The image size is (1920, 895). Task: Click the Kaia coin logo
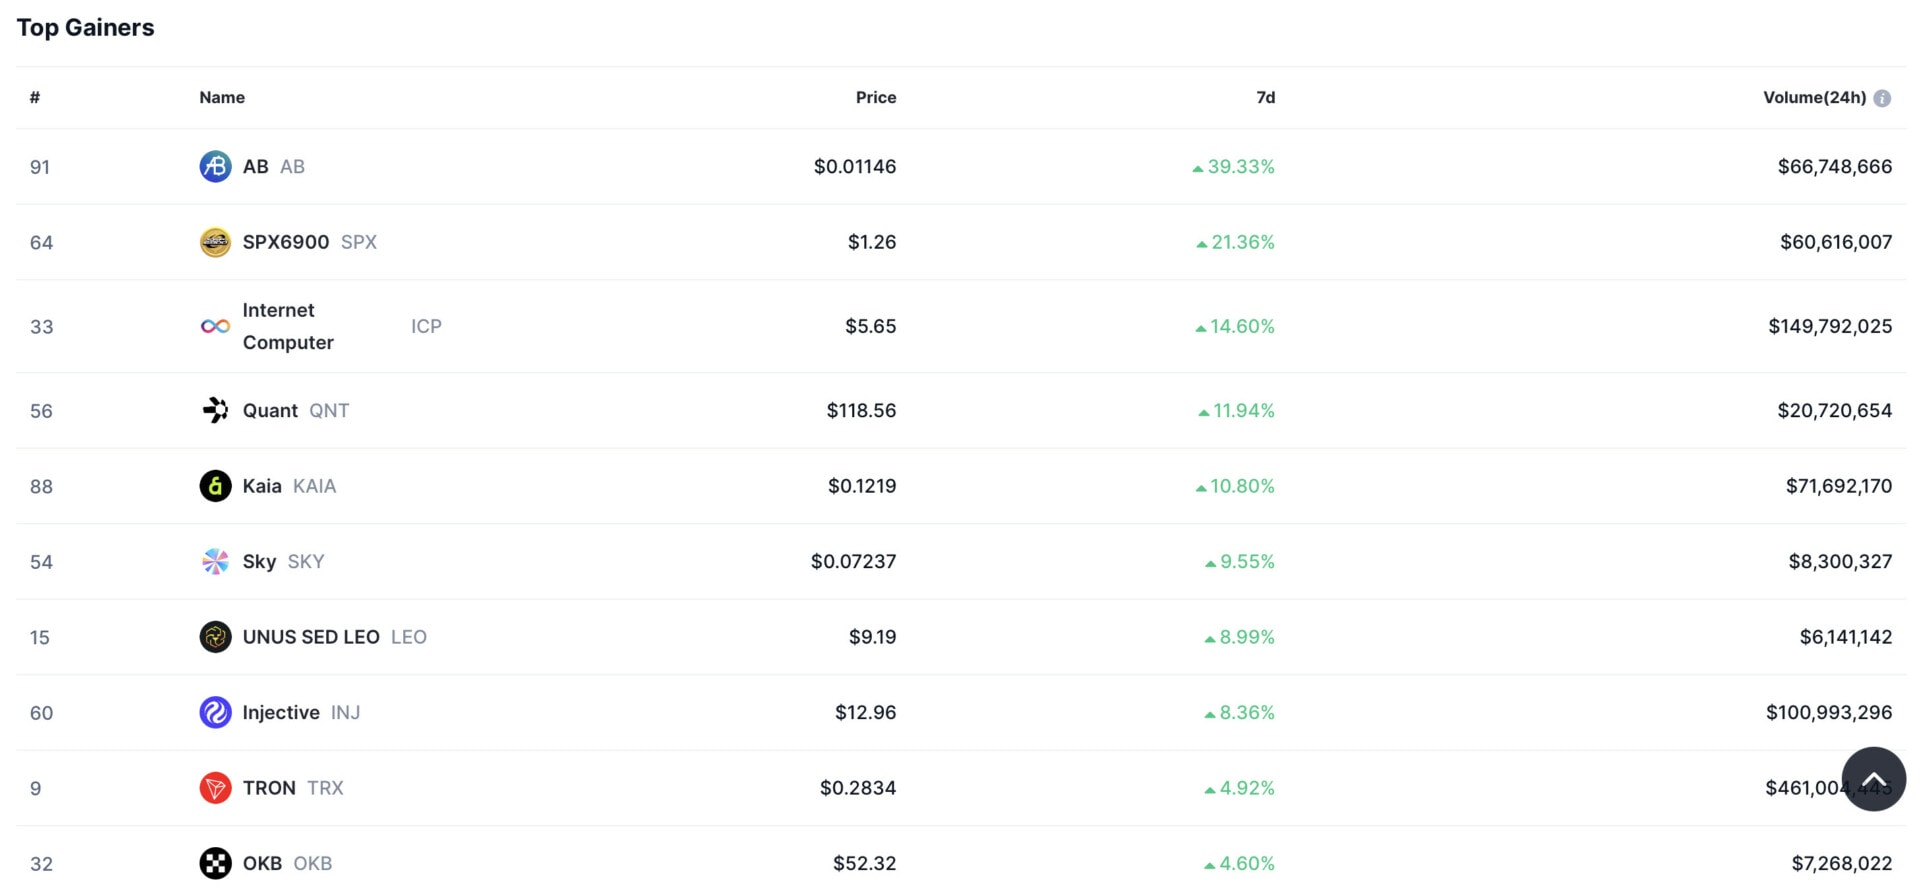[215, 486]
